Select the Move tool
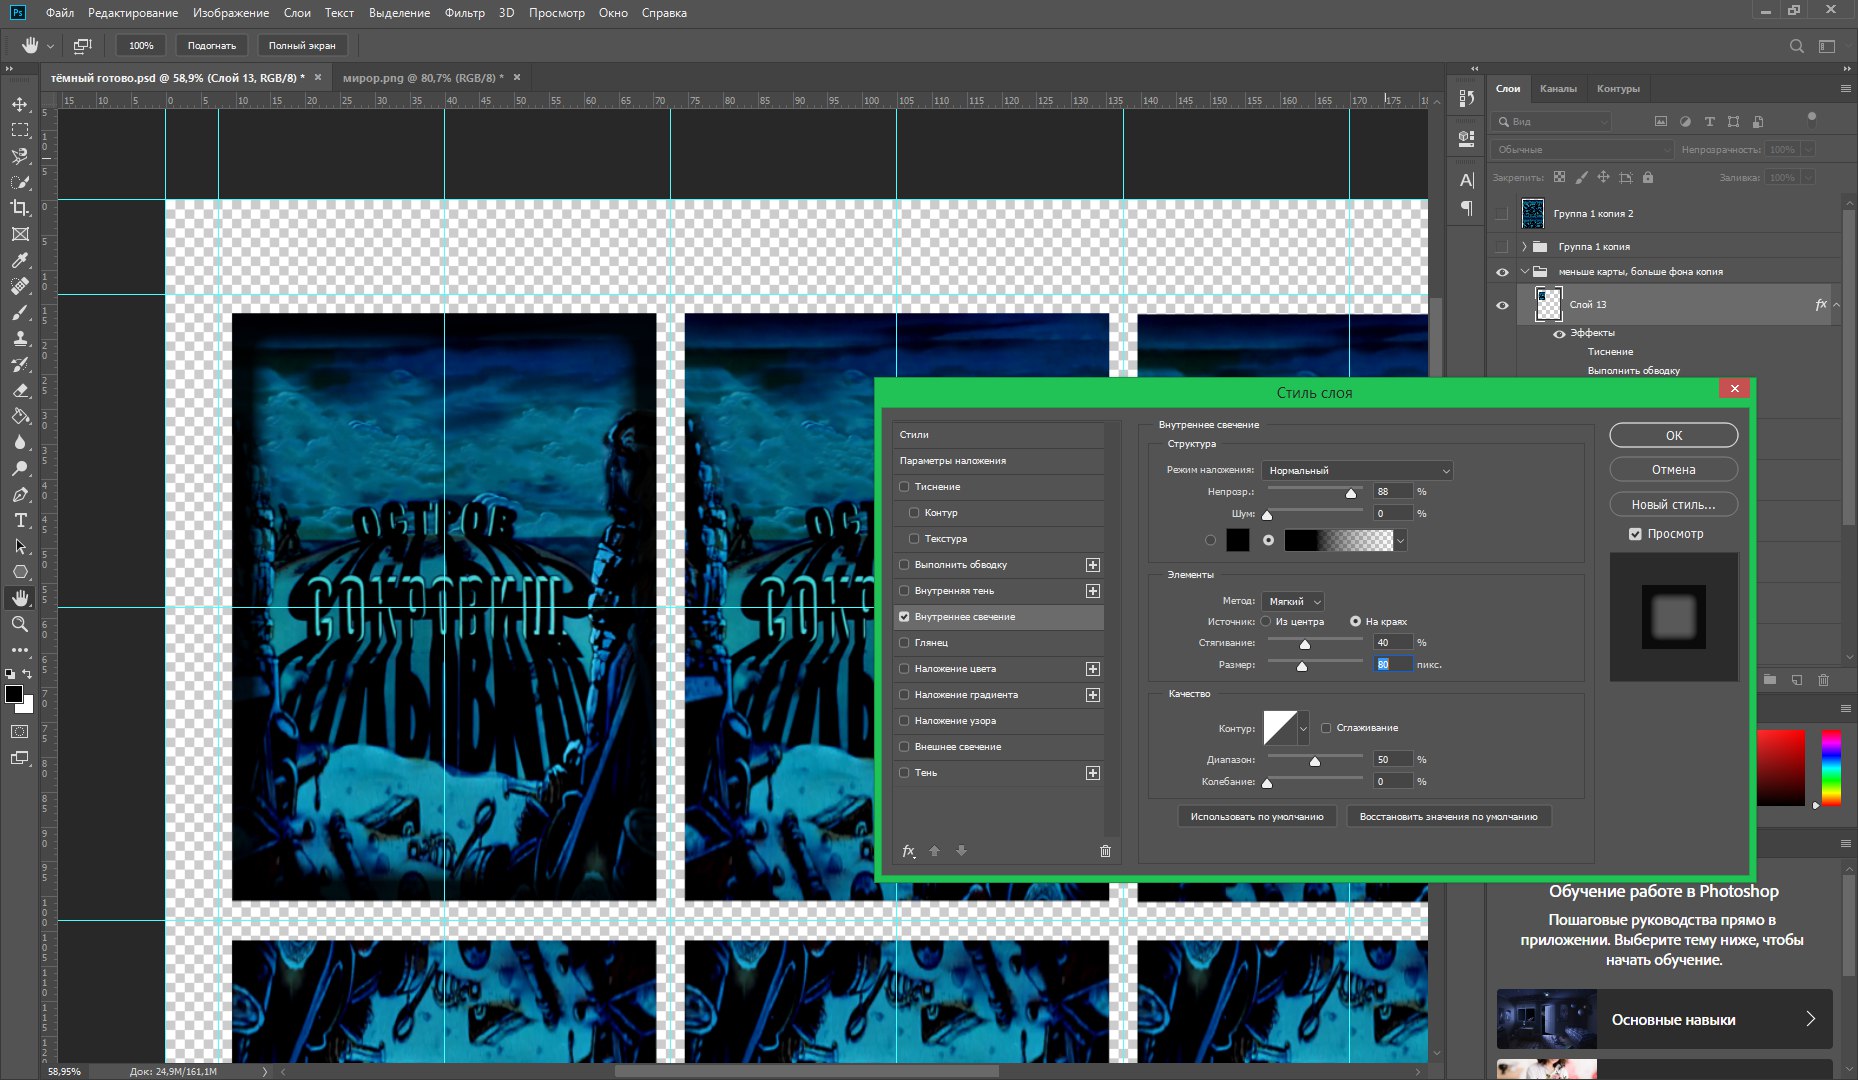Screen dimensions: 1858x1080 20,104
